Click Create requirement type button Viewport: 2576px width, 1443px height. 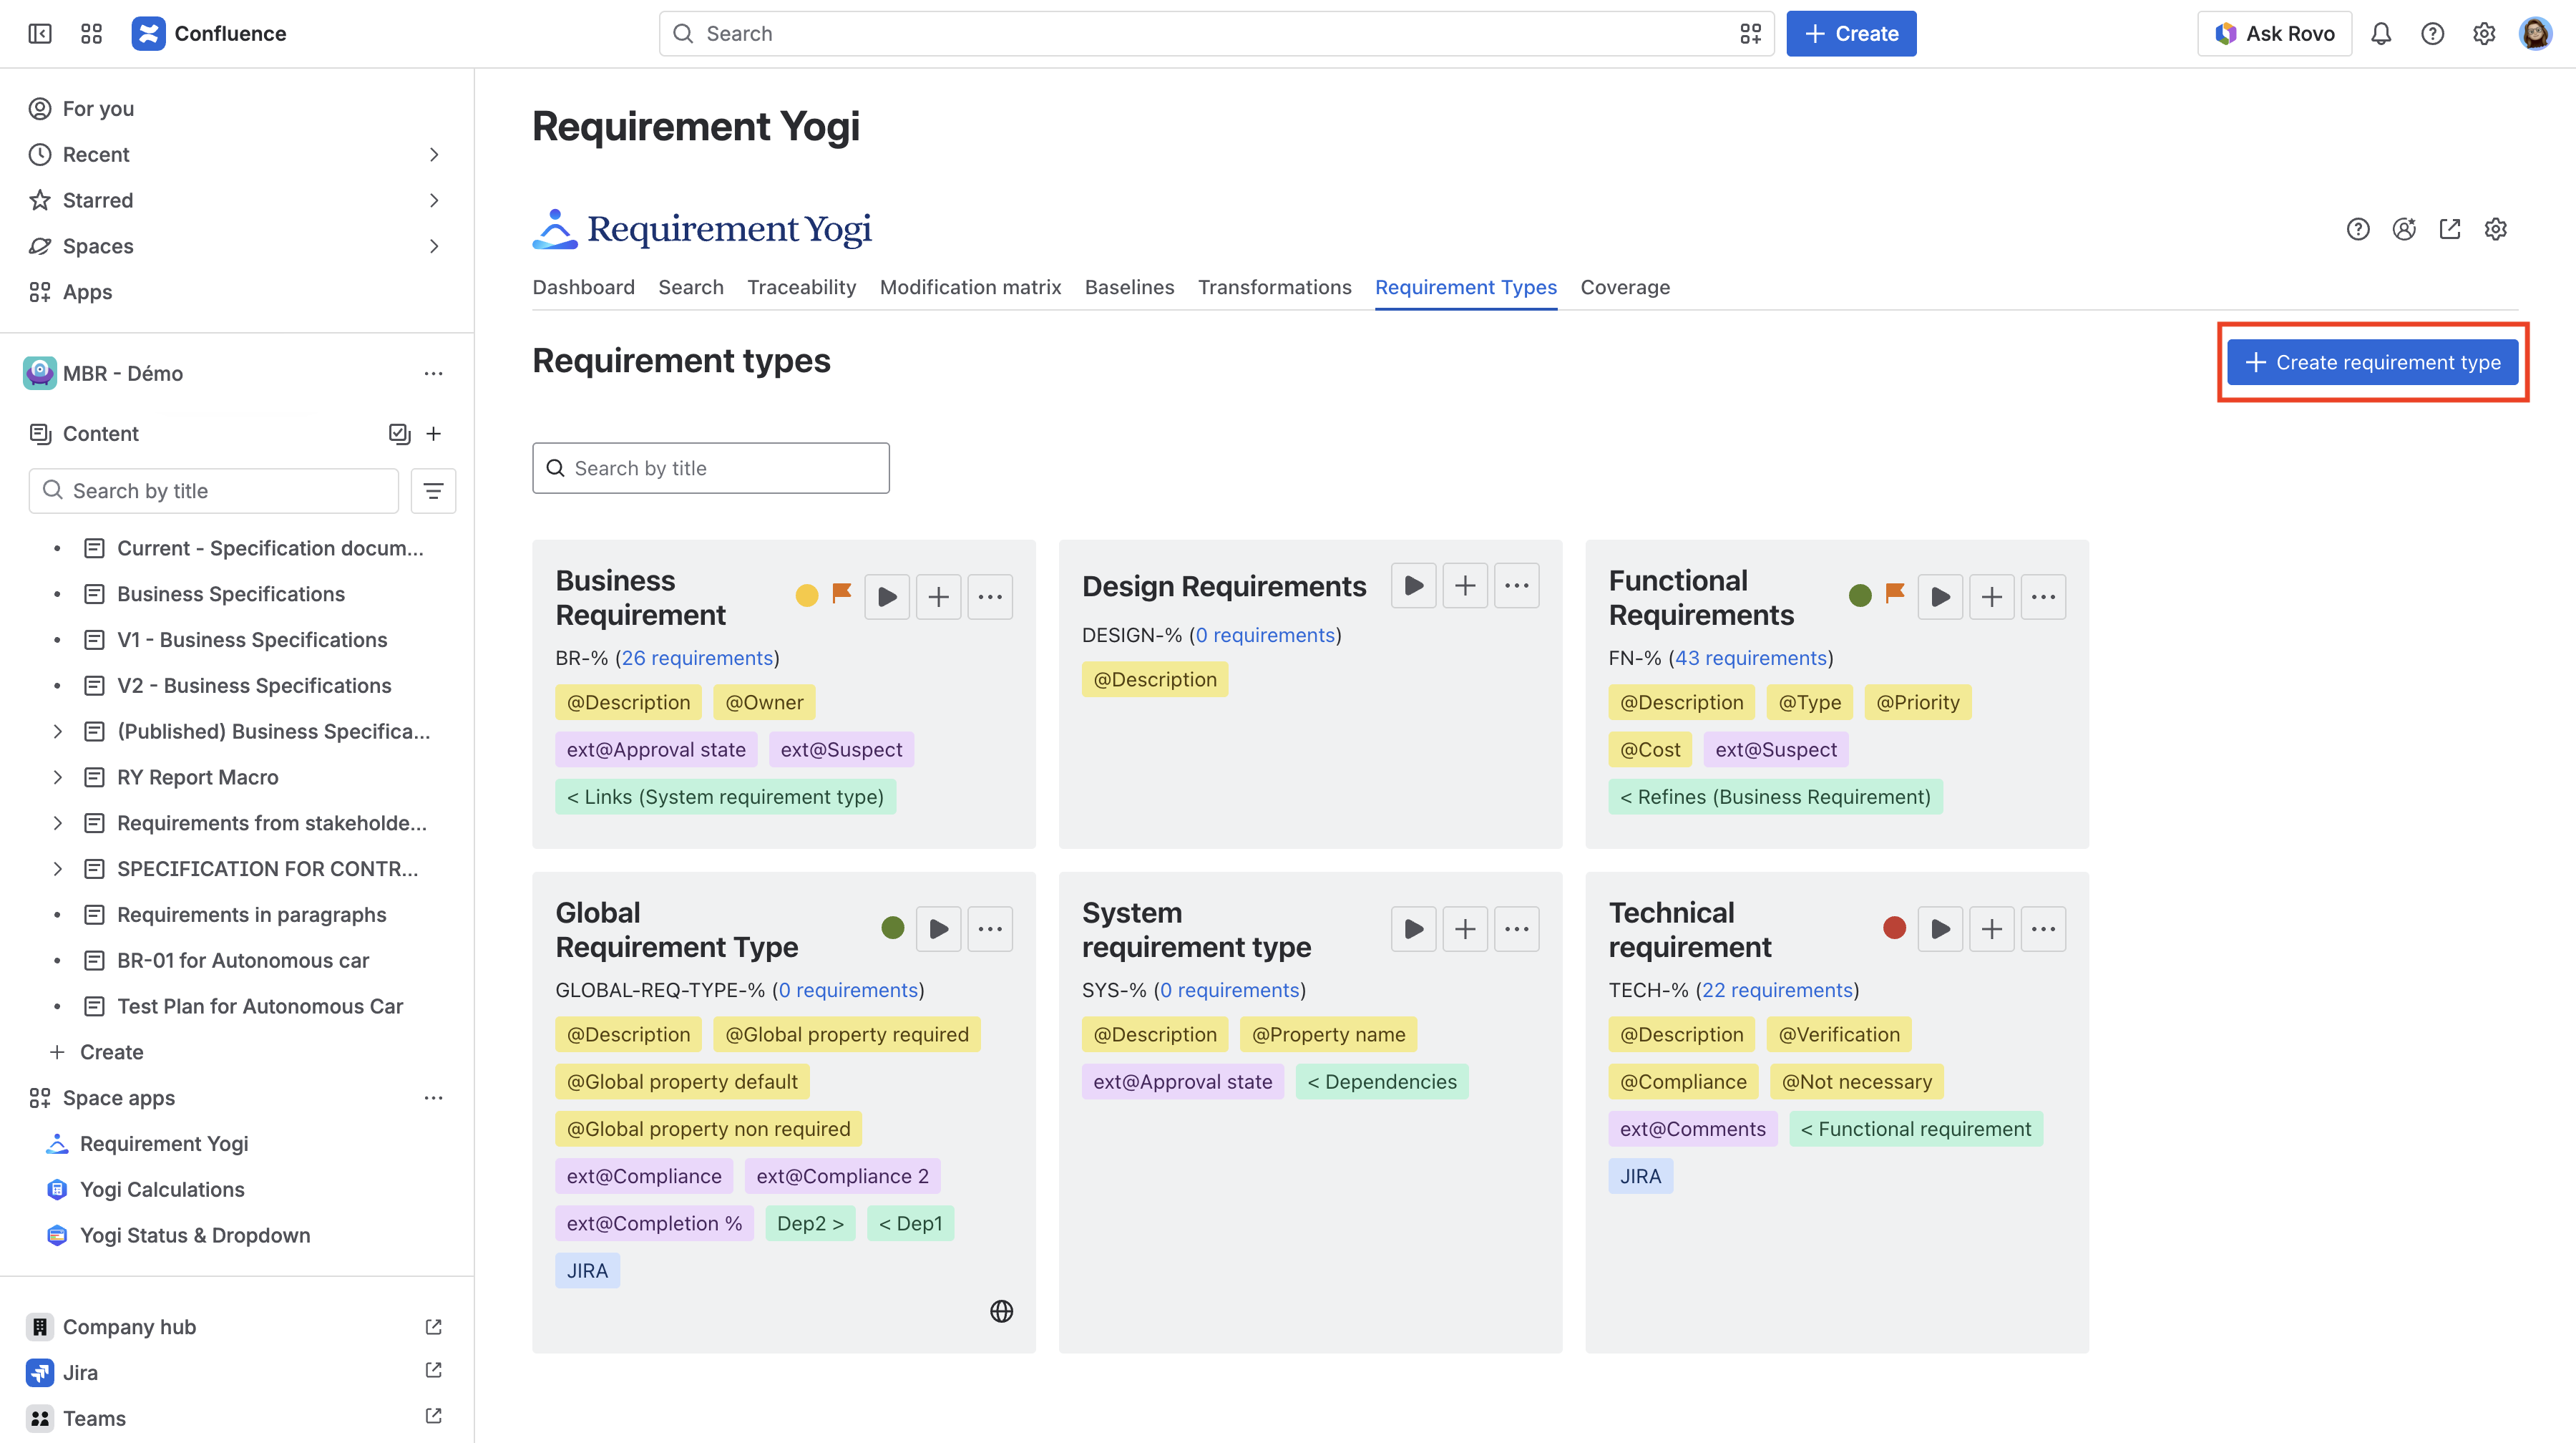point(2372,363)
